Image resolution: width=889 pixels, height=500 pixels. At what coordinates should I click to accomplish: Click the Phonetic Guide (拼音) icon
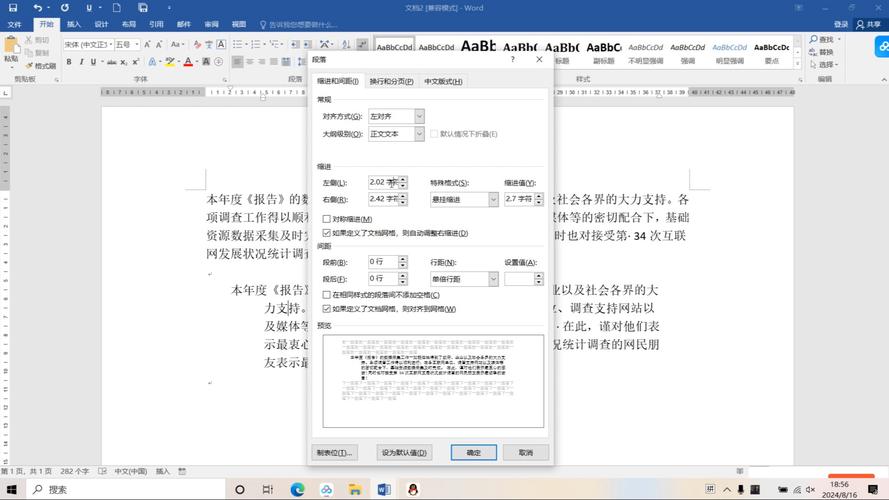pyautogui.click(x=209, y=44)
